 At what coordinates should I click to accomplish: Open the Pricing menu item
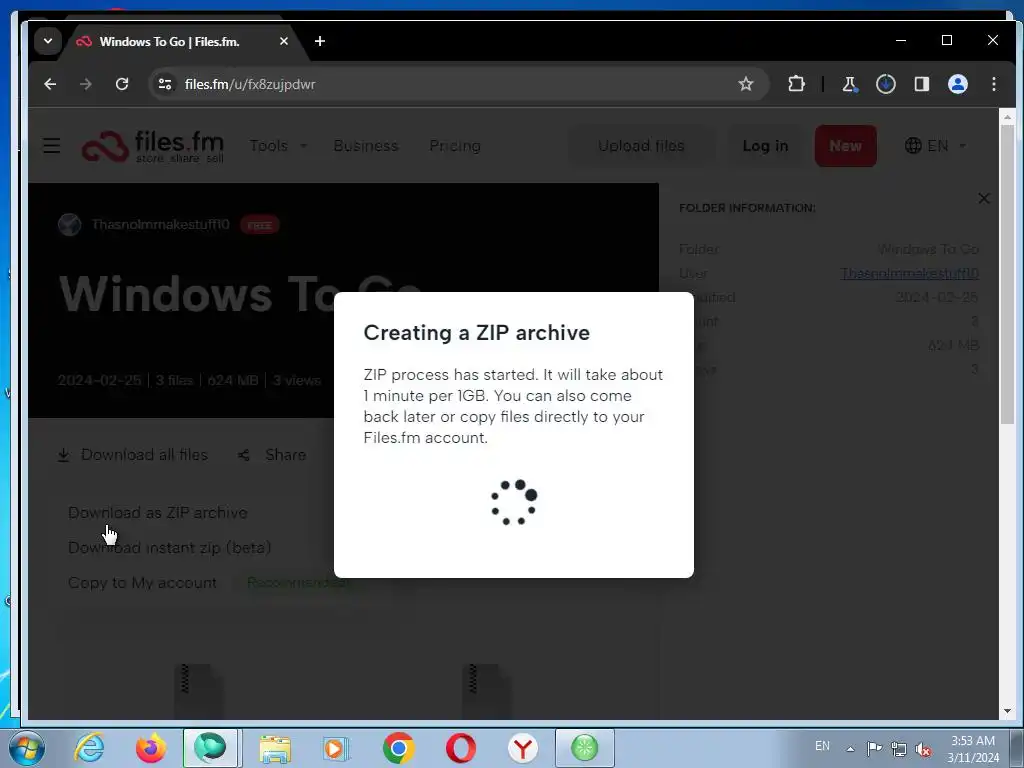[455, 146]
